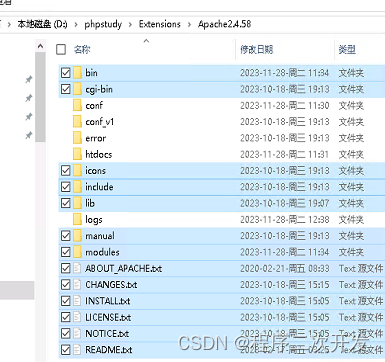Click the error folder icon
385x362 pixels.
click(x=77, y=138)
